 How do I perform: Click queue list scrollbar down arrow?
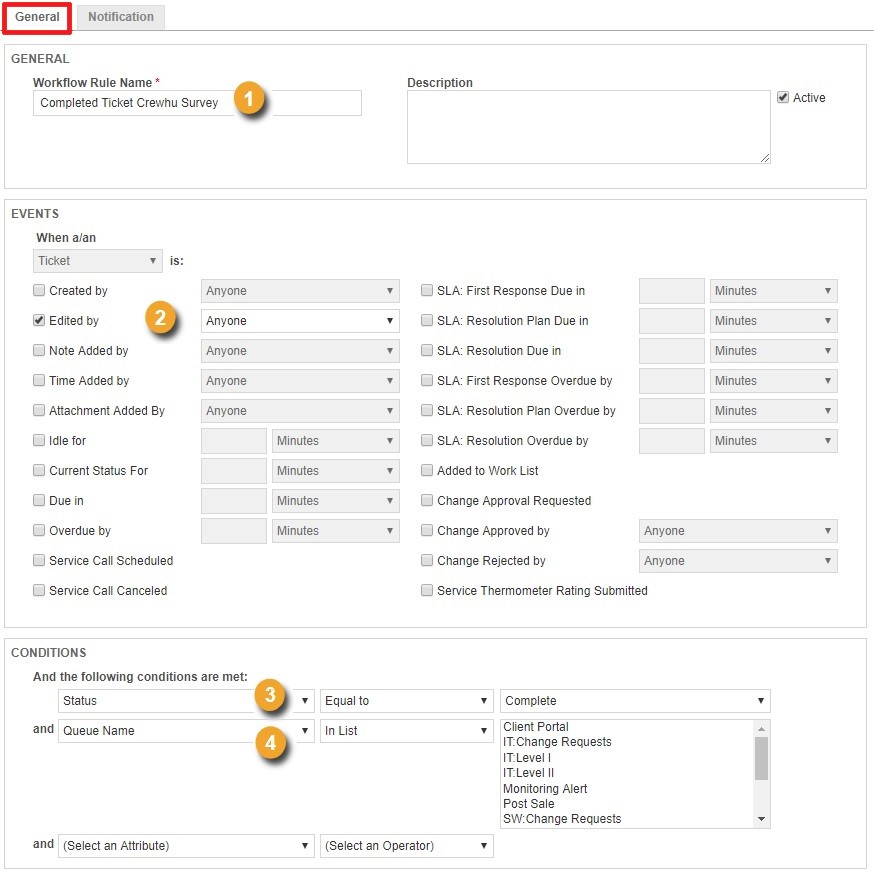pyautogui.click(x=761, y=819)
